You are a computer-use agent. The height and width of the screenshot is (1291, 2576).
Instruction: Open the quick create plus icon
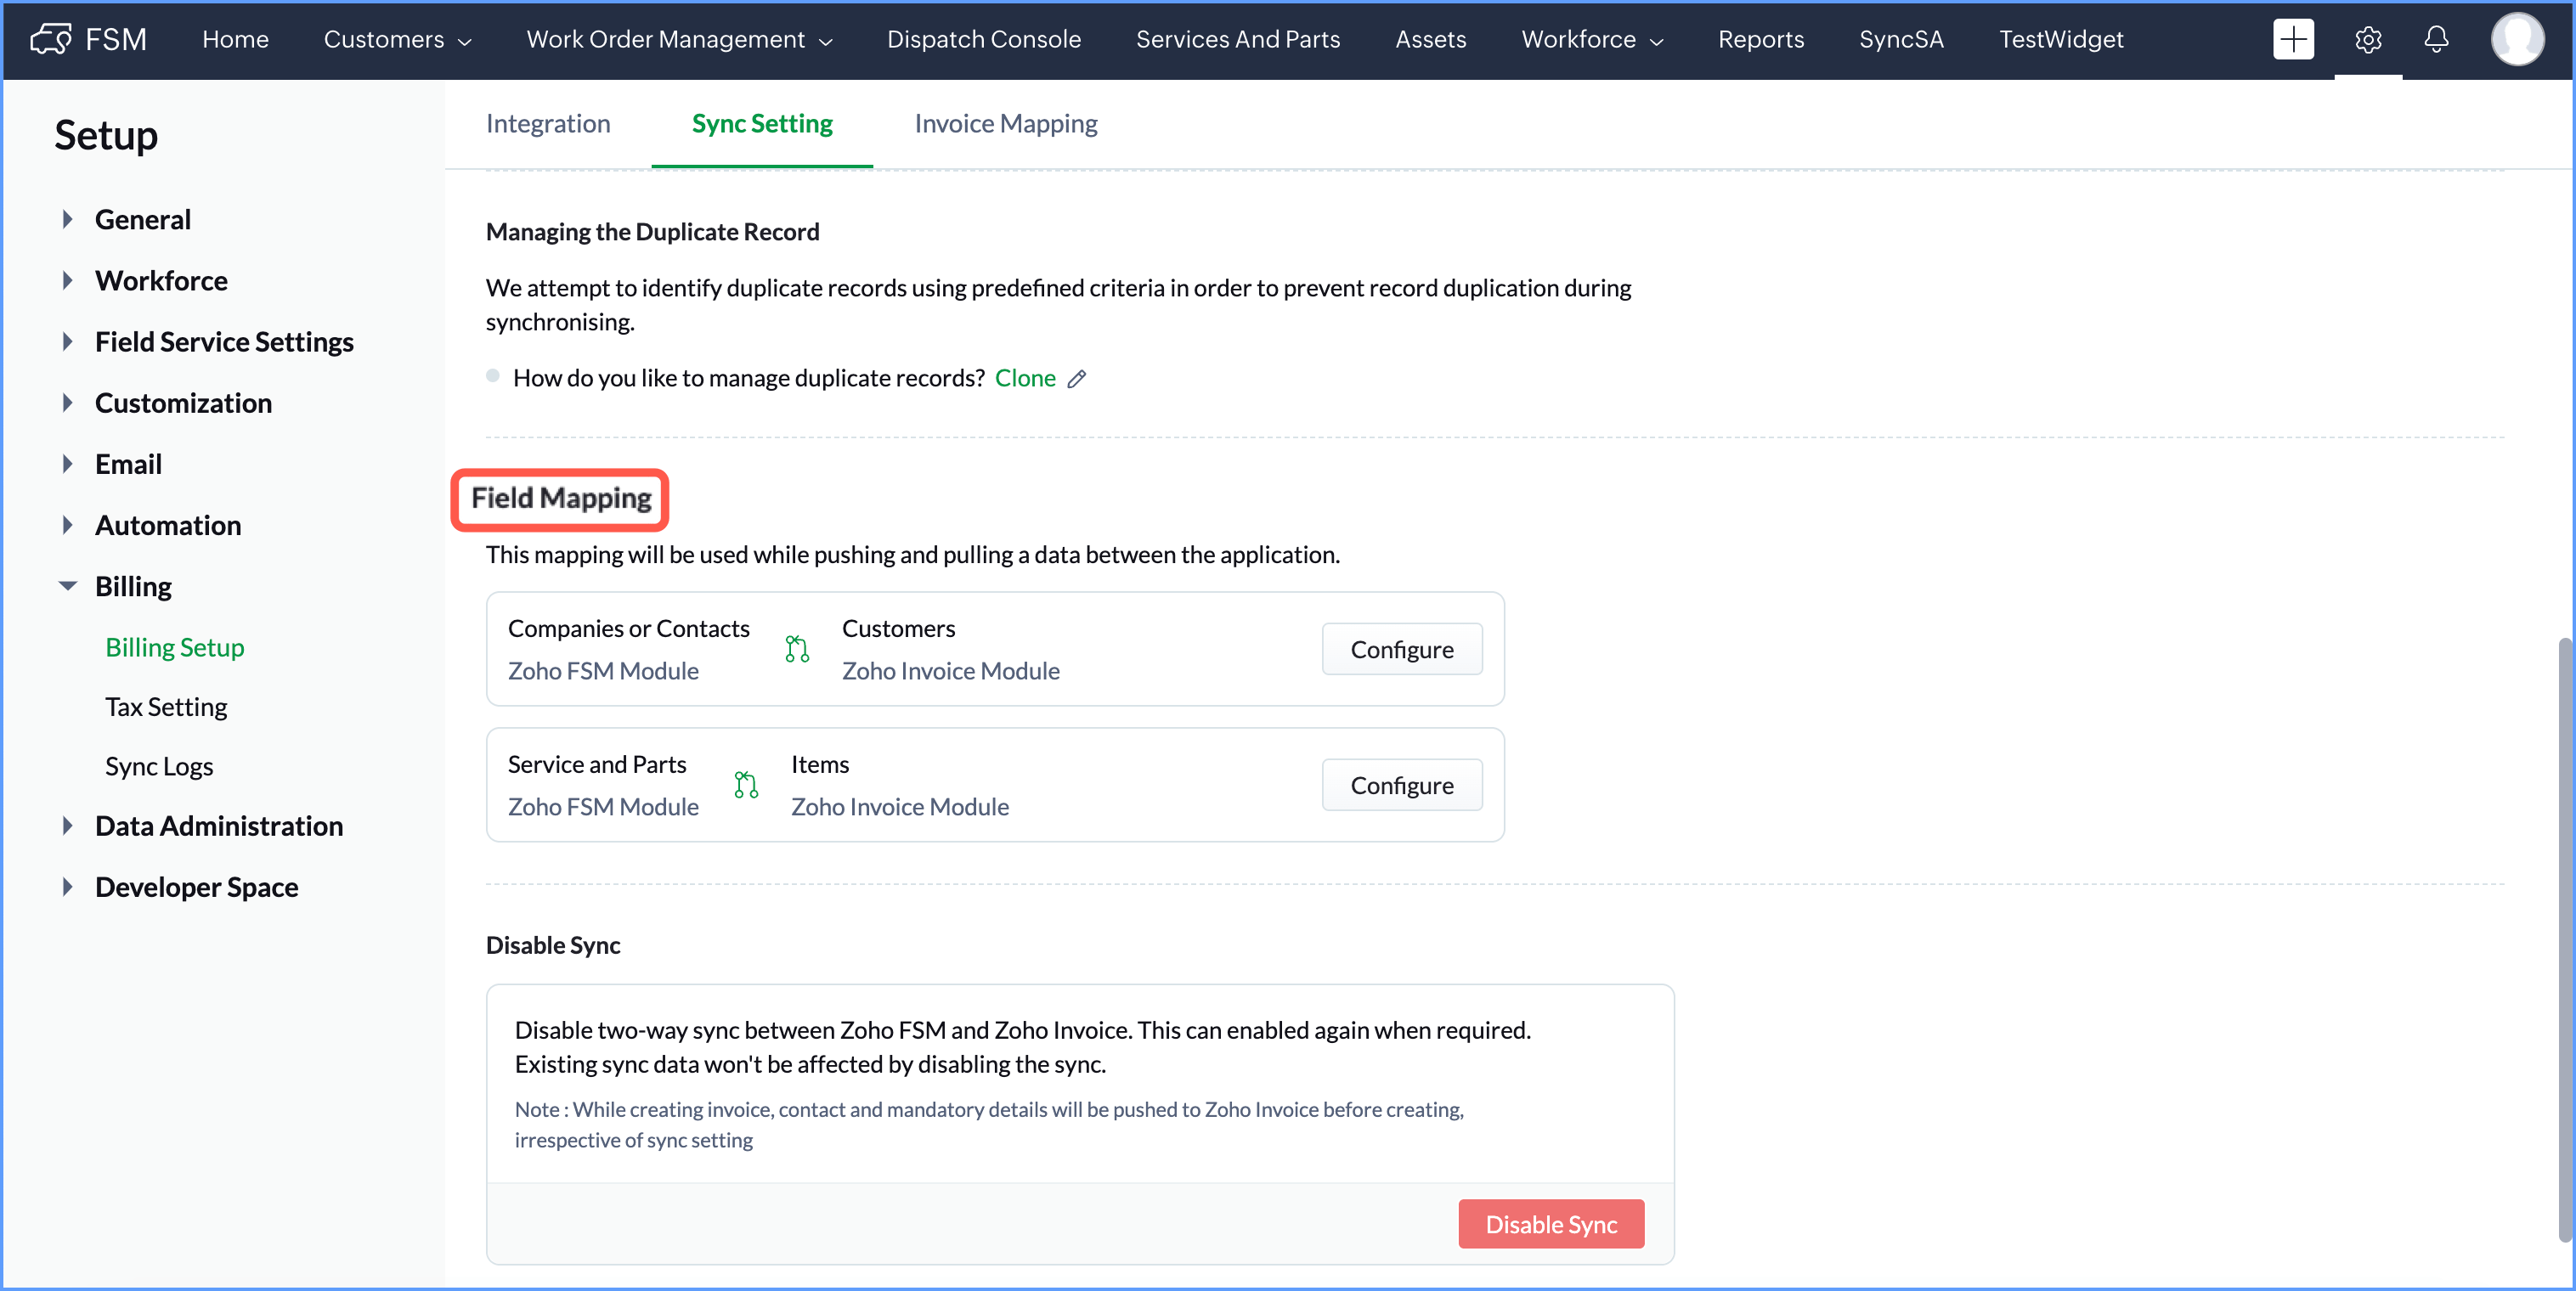click(x=2293, y=39)
